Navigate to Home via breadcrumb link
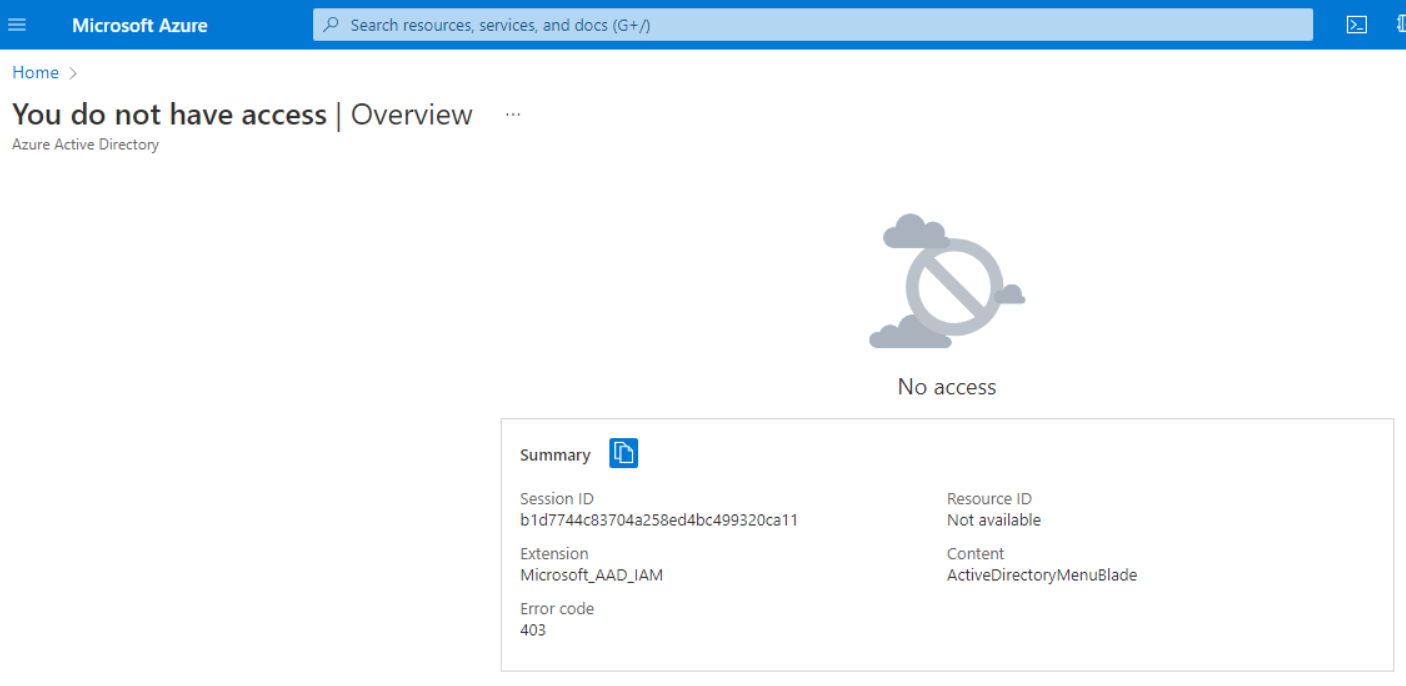 pos(35,72)
